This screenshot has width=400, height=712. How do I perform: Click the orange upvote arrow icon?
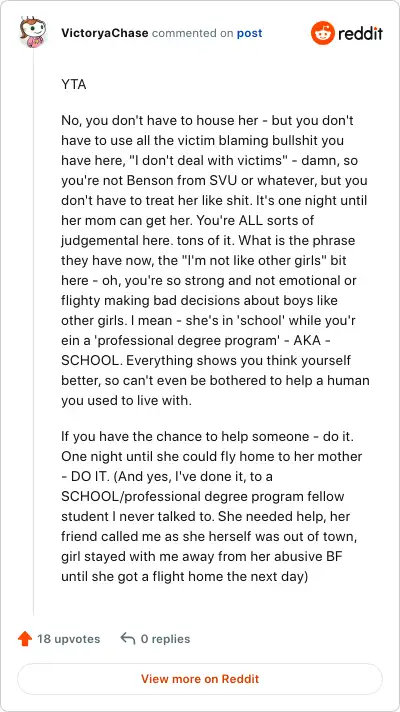[25, 639]
